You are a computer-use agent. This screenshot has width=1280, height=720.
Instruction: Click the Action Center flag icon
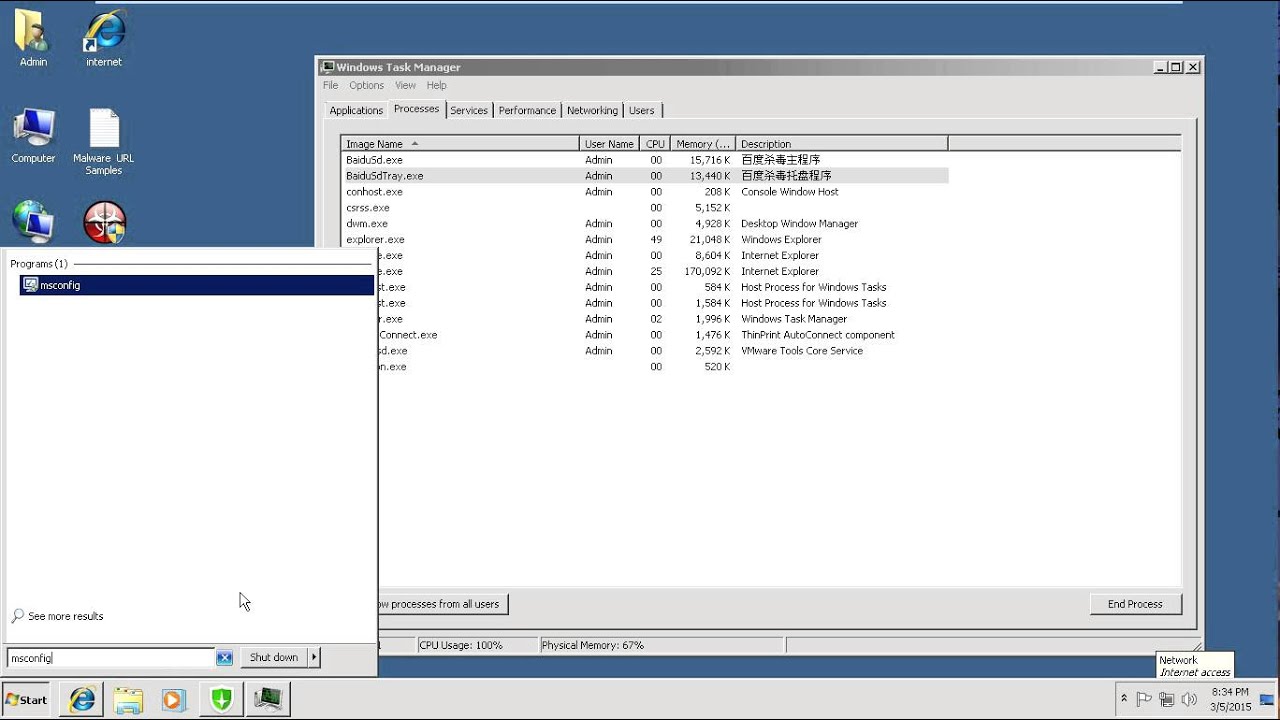point(1145,699)
